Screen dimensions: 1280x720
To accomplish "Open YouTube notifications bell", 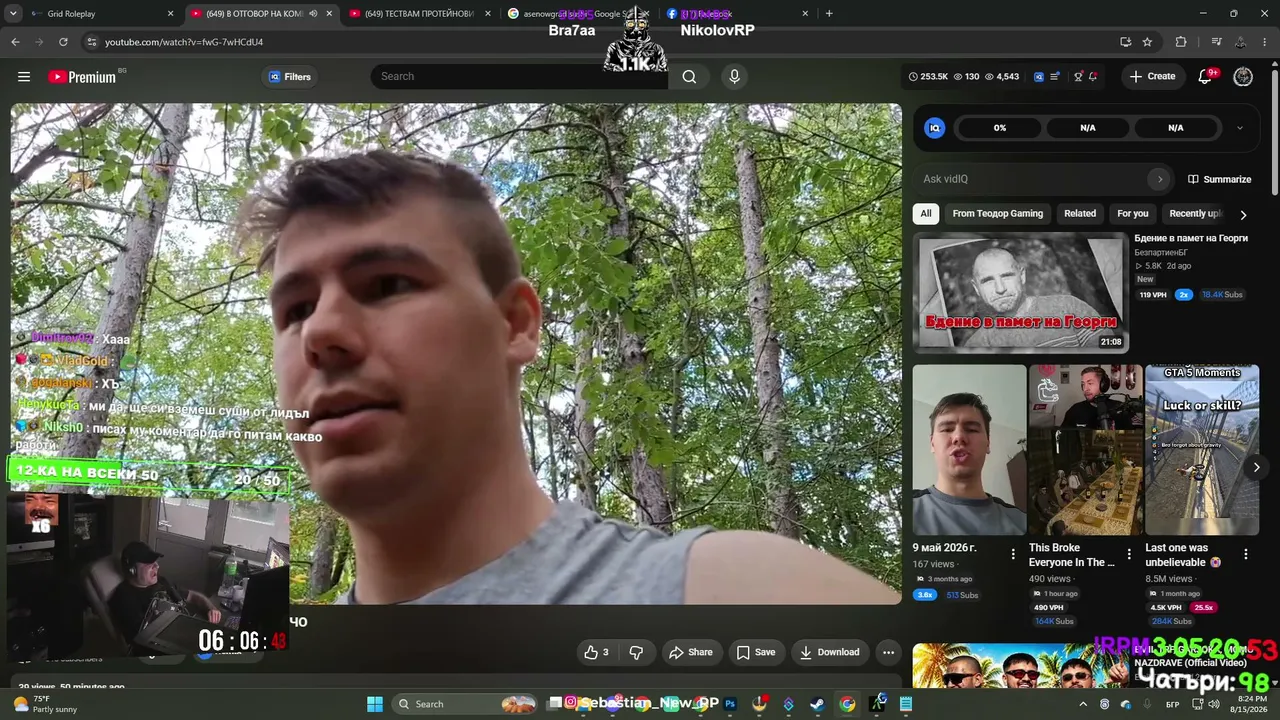I will (x=1205, y=77).
